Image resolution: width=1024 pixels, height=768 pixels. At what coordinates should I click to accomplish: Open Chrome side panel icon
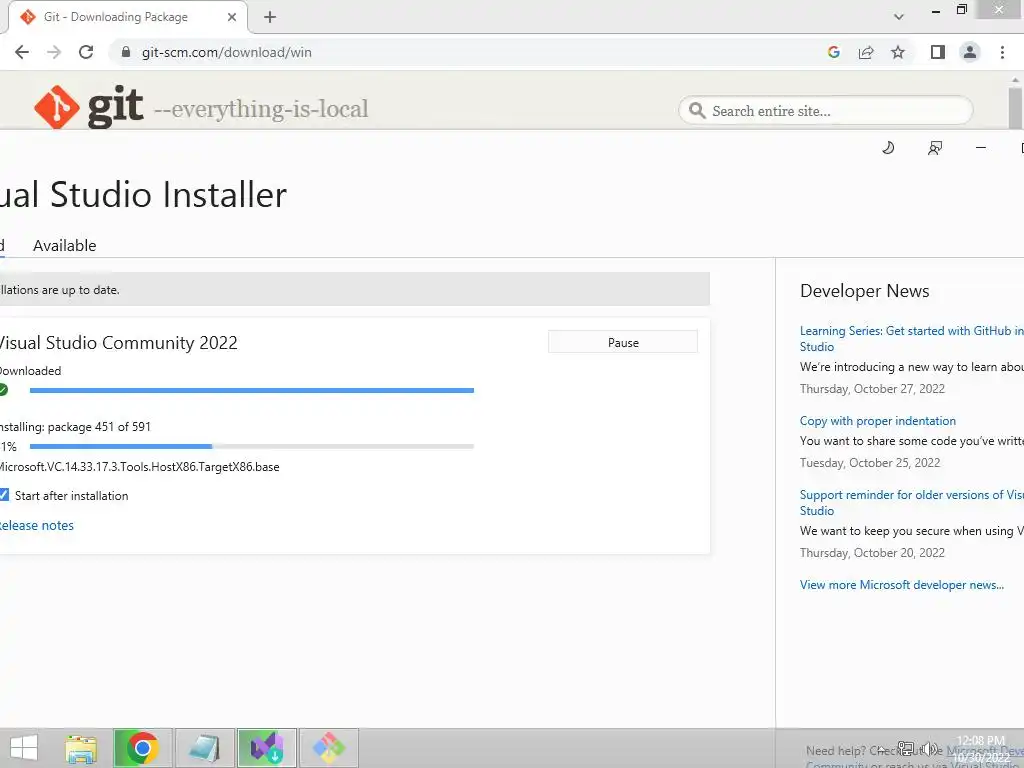[938, 52]
